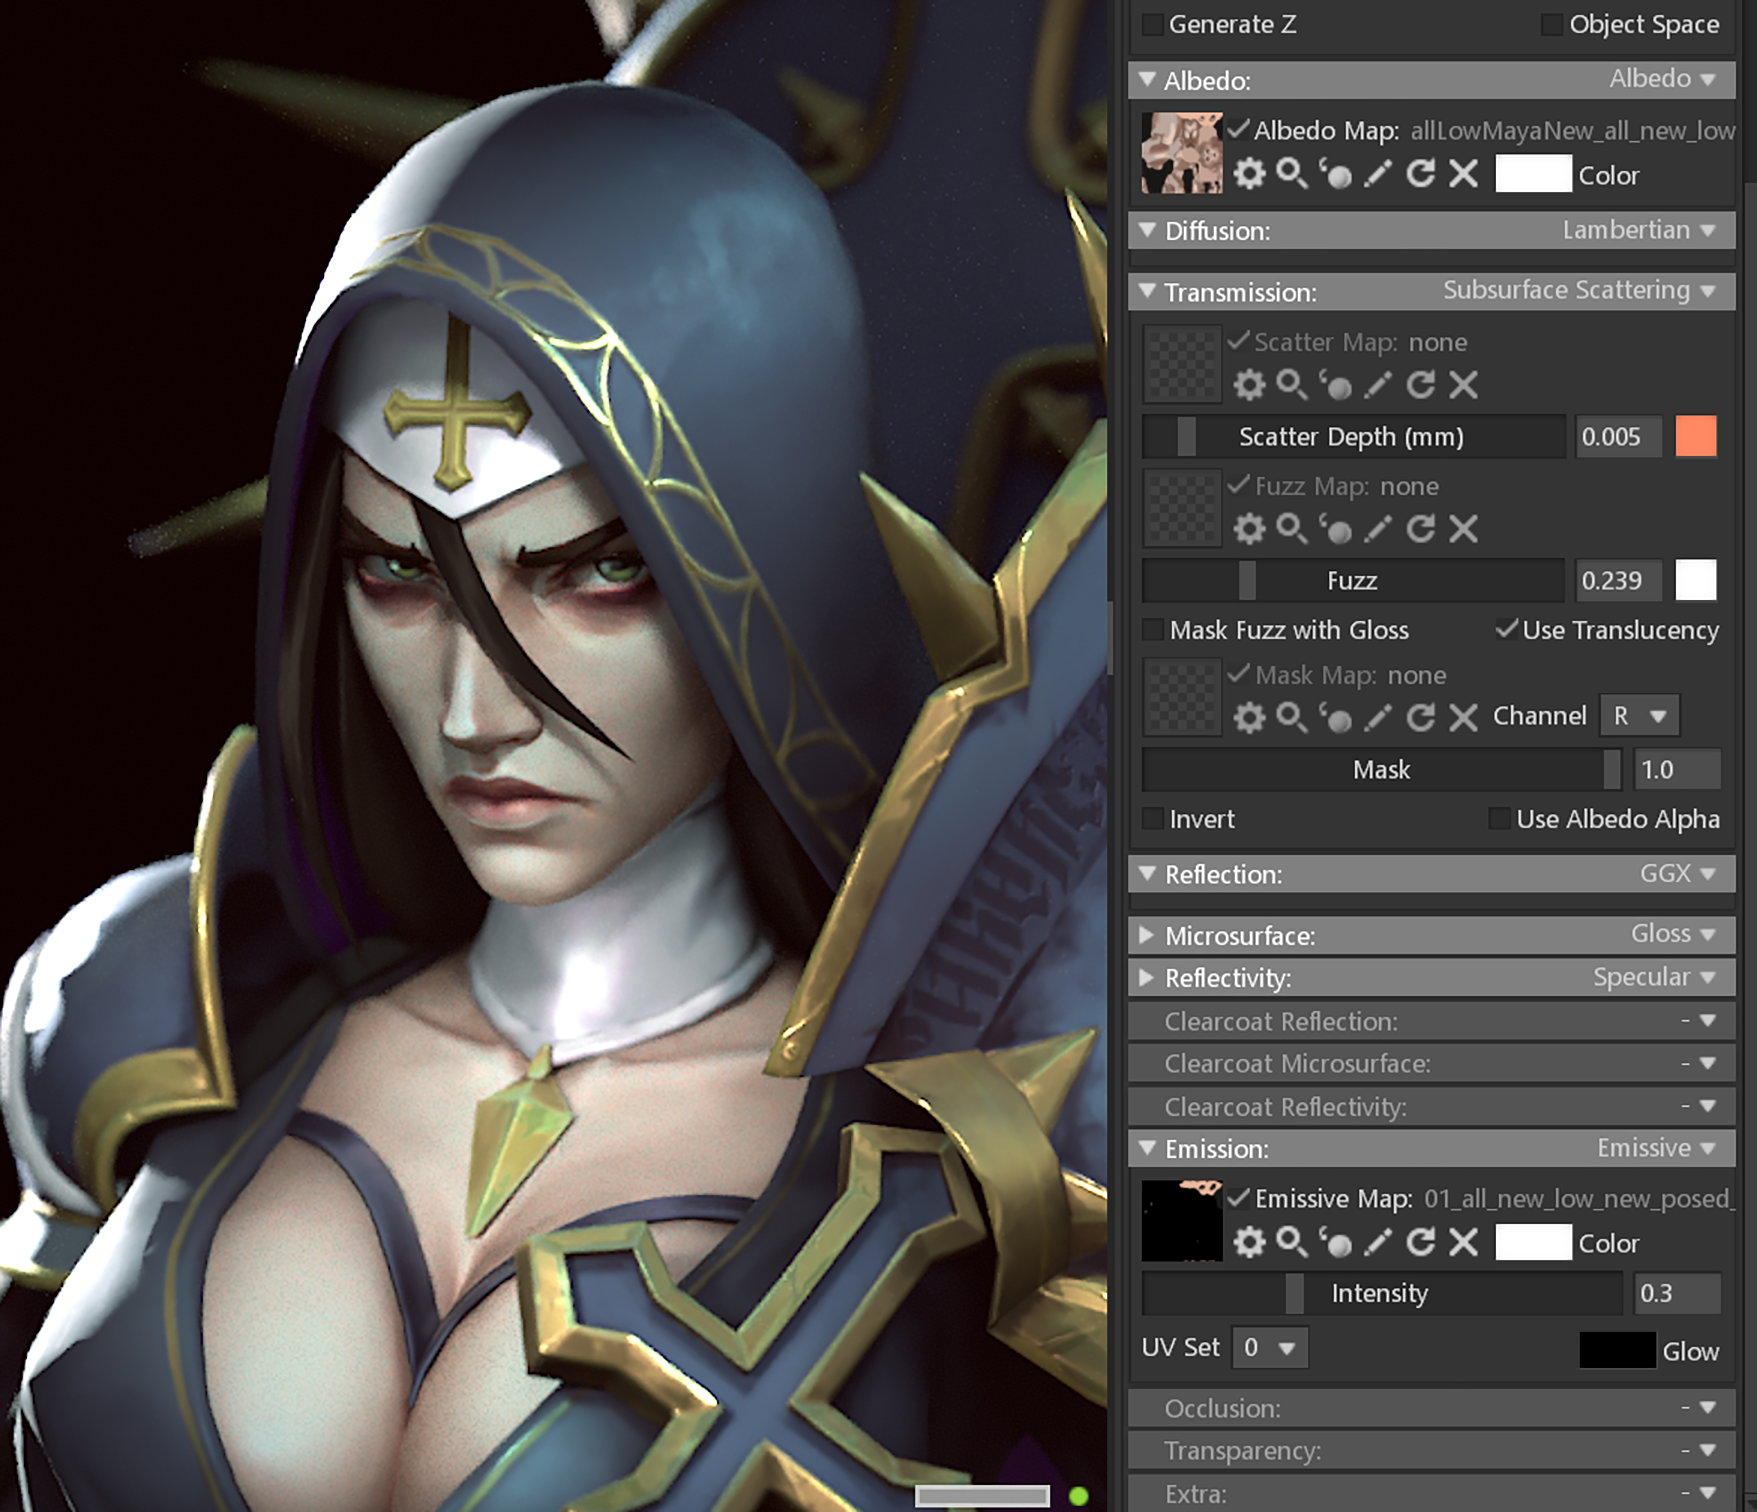Click the Fuzz value field 0.239
1757x1512 pixels.
[1619, 581]
